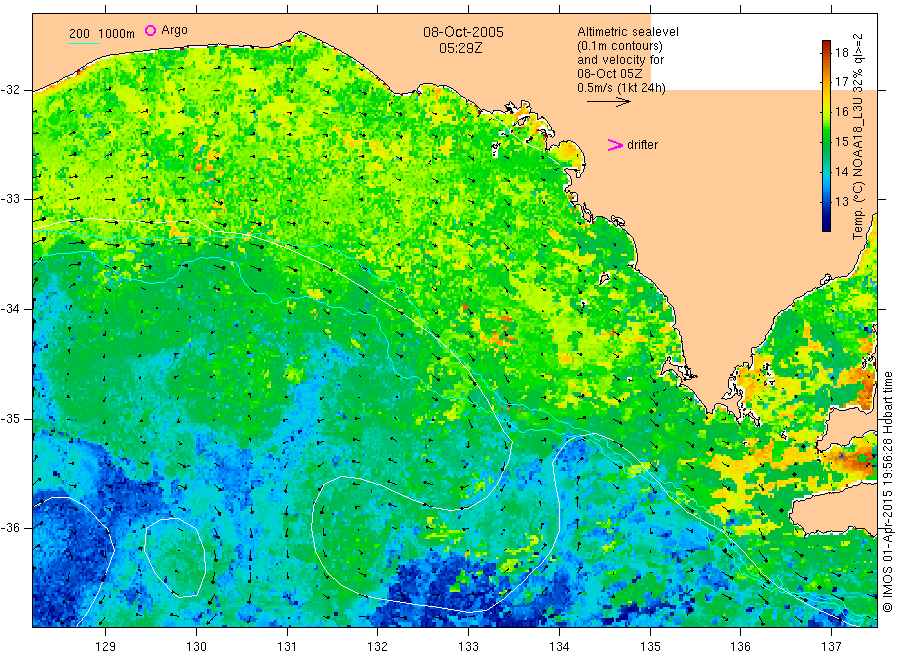This screenshot has height=660, width=900.
Task: Click the magenta Argo circle marker in legend
Action: [150, 30]
